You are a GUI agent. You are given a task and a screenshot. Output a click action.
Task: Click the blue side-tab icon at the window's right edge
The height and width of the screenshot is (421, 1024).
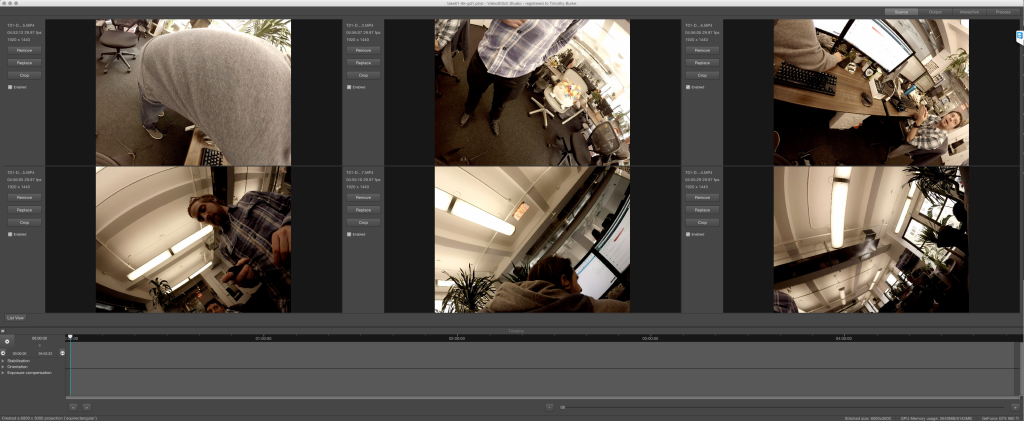click(1019, 37)
